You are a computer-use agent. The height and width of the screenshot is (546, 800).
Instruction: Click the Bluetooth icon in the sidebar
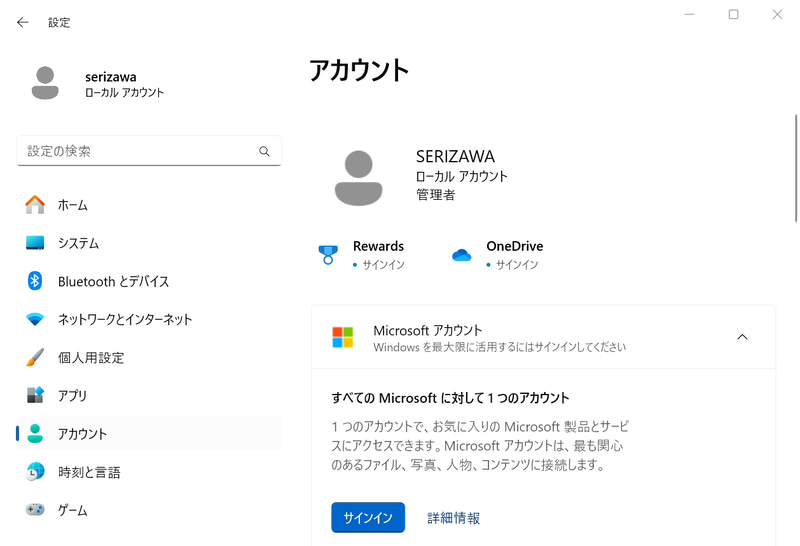[x=35, y=281]
